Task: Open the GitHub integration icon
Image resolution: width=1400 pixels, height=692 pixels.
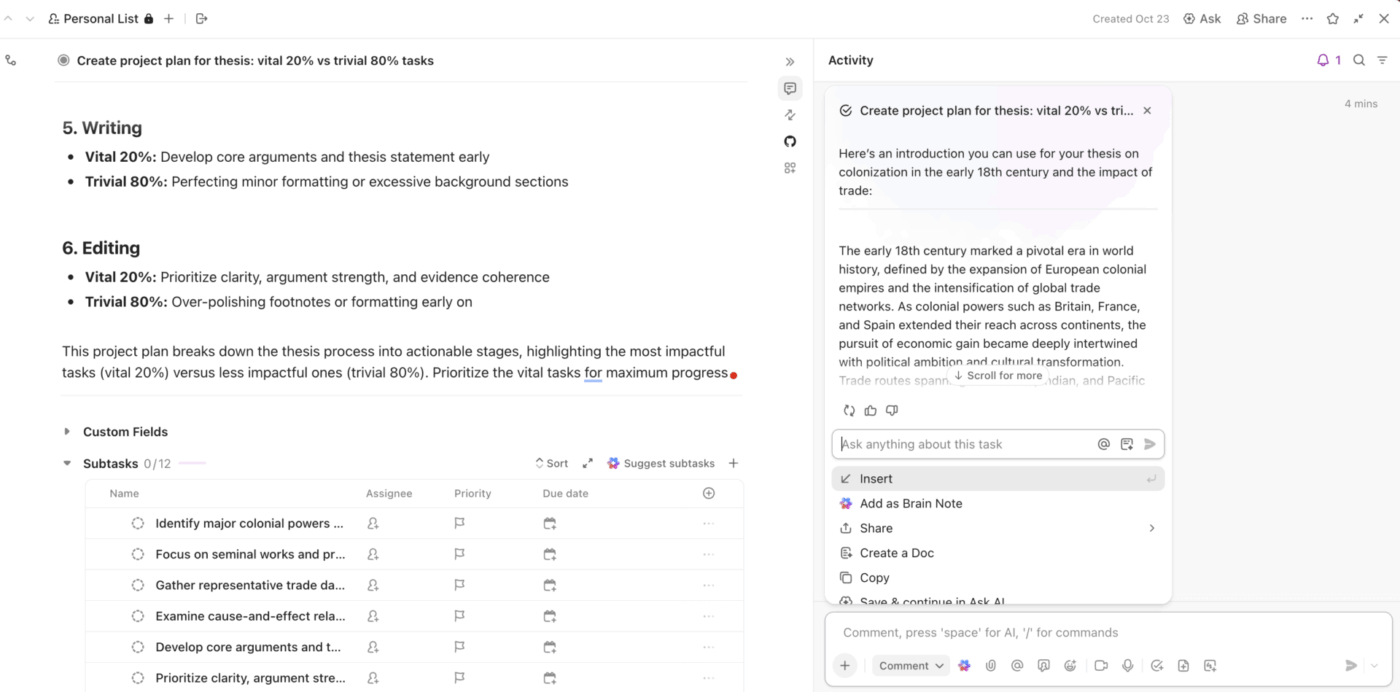Action: pyautogui.click(x=790, y=141)
